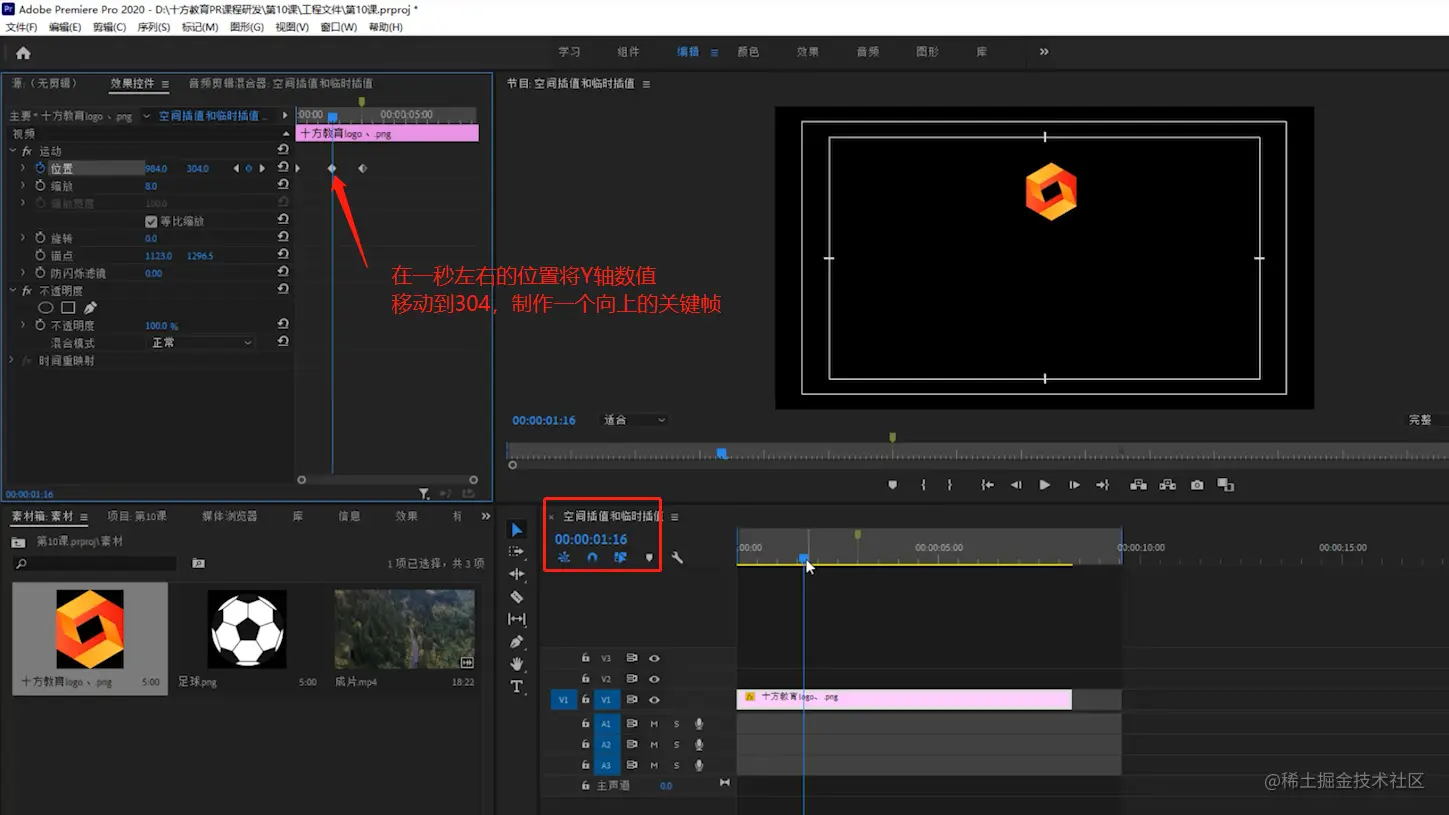Screen dimensions: 1449x815
Task: Toggle scale stopwatch animation
Action: [40, 186]
